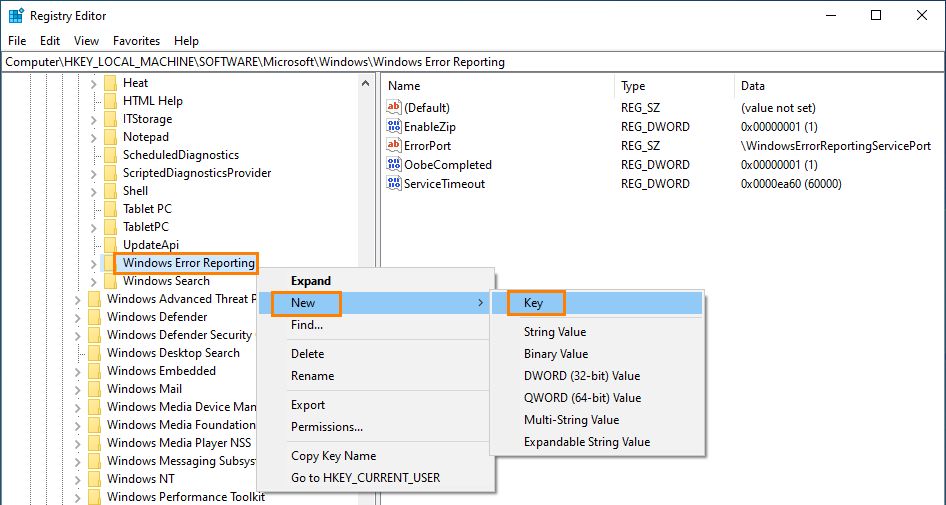
Task: Click the Windows Defender folder icon
Action: coord(94,317)
